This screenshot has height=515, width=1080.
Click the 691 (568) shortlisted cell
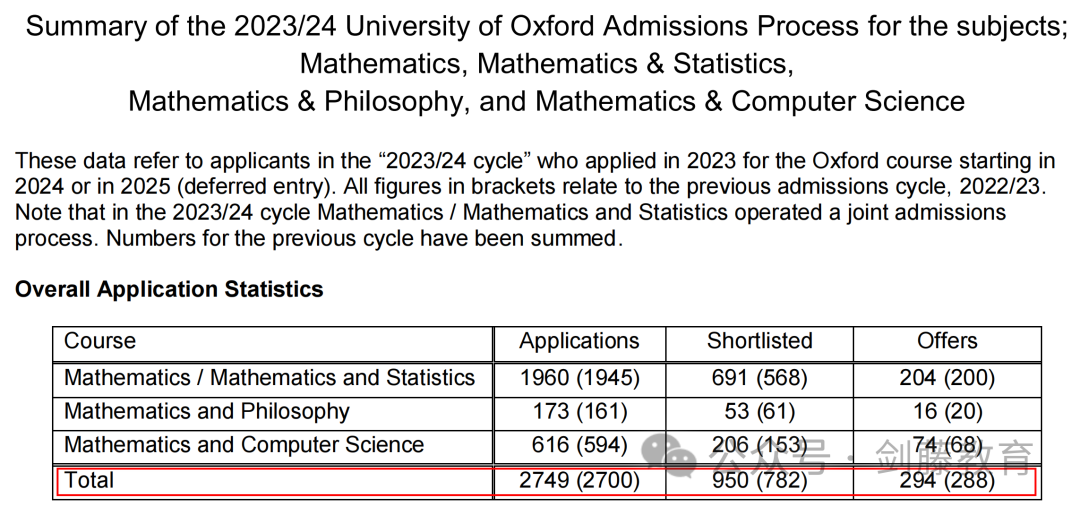[x=760, y=378]
